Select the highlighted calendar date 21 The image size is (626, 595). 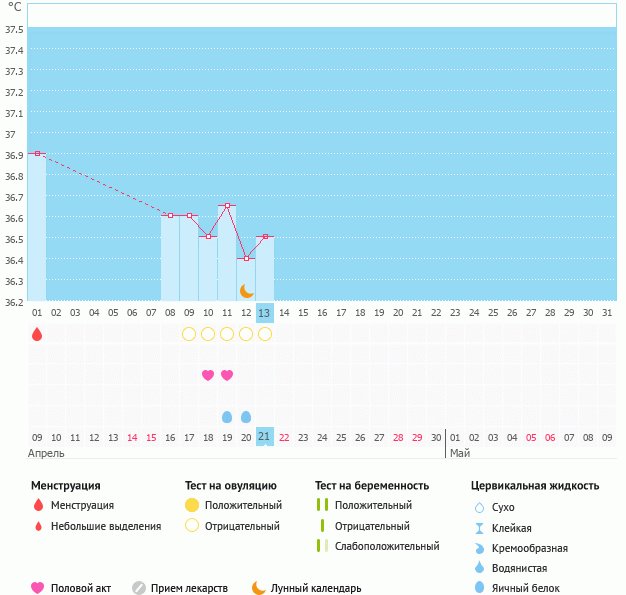click(265, 437)
